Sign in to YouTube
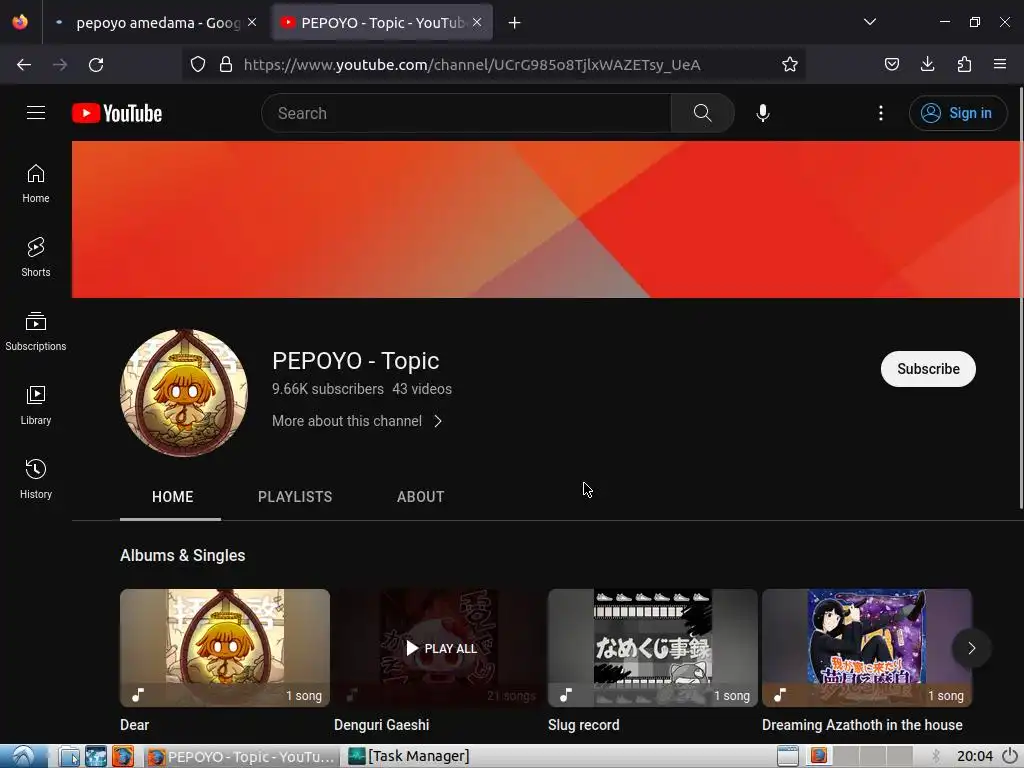 tap(958, 113)
